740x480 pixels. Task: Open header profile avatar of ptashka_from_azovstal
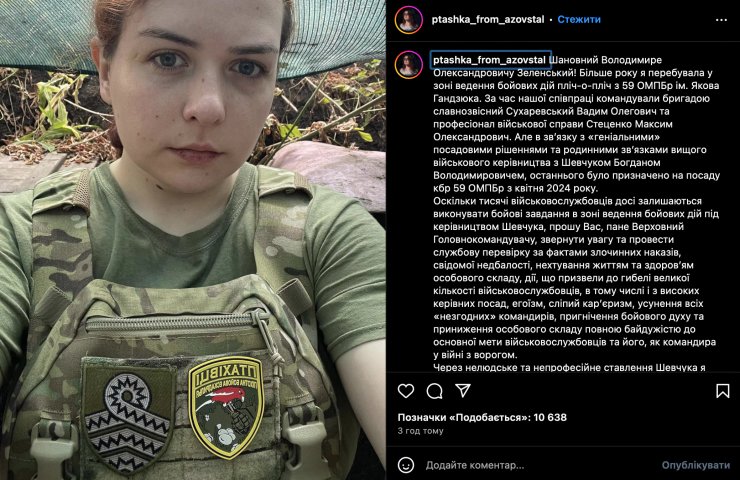coord(409,20)
